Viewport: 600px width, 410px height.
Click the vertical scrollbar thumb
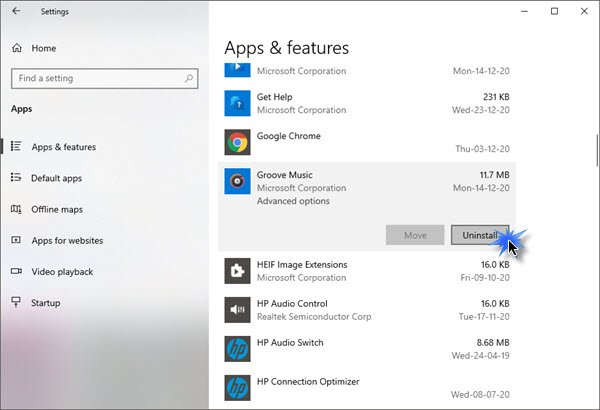597,151
